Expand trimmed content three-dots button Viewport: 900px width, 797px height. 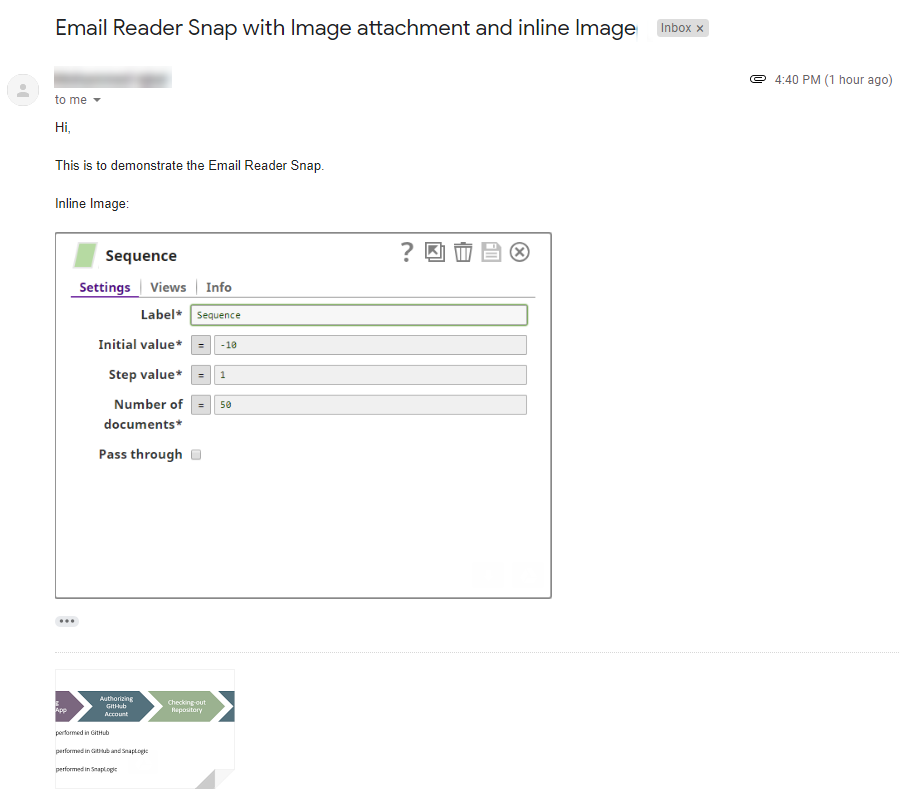(67, 621)
